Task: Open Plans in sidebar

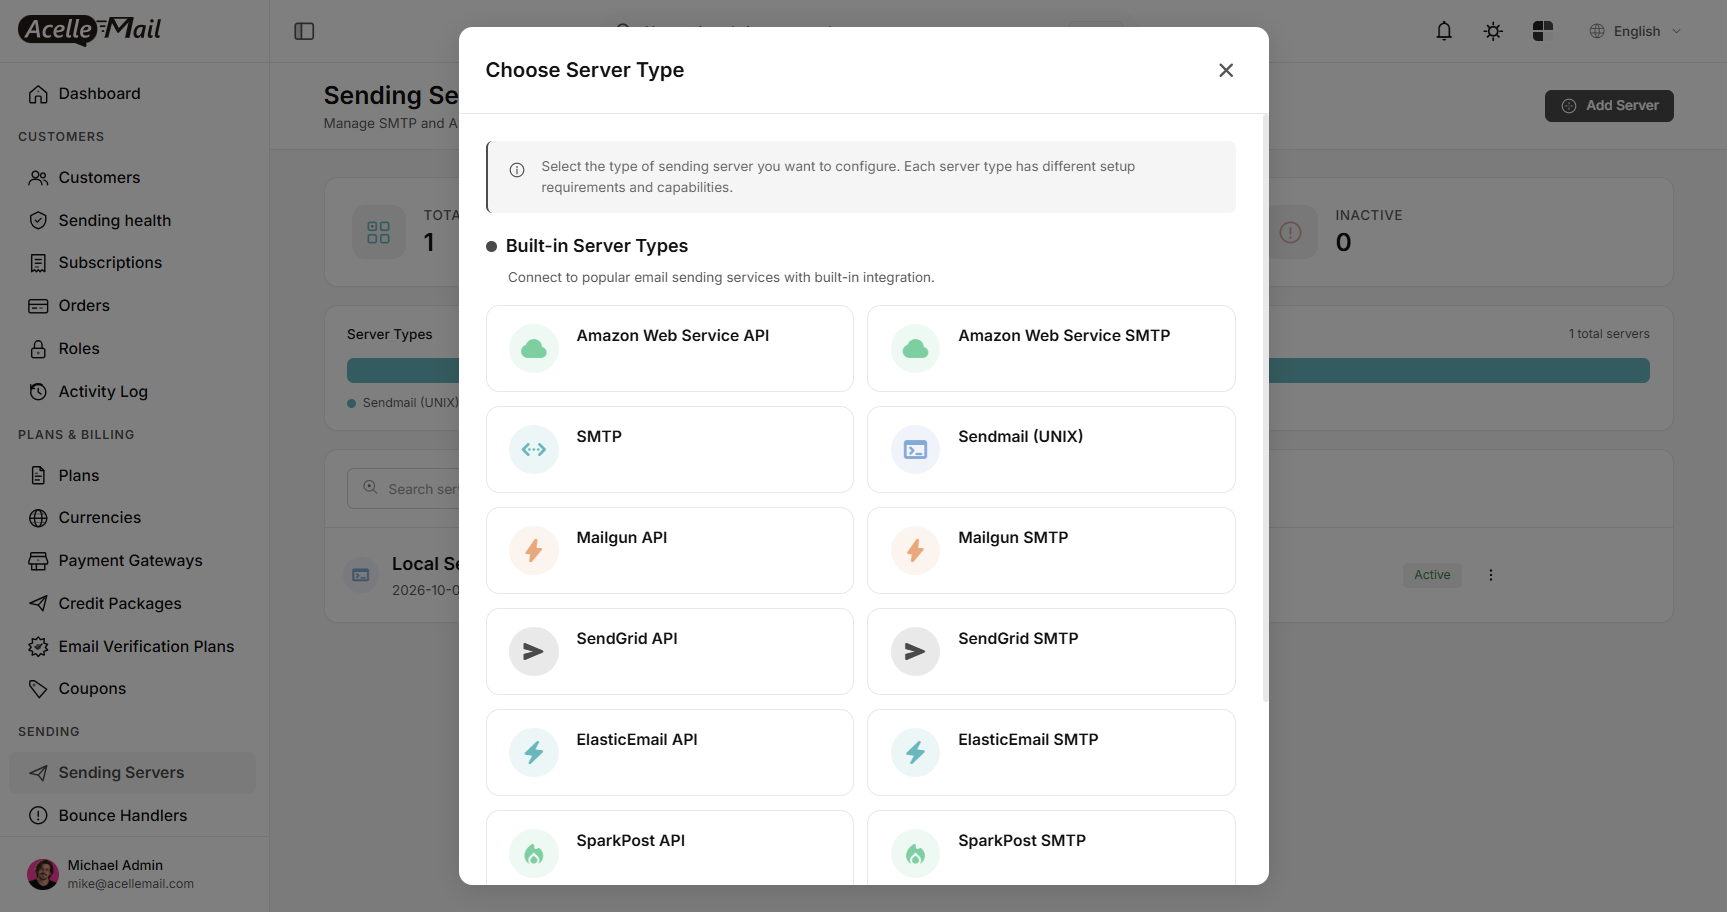Action: (133, 476)
